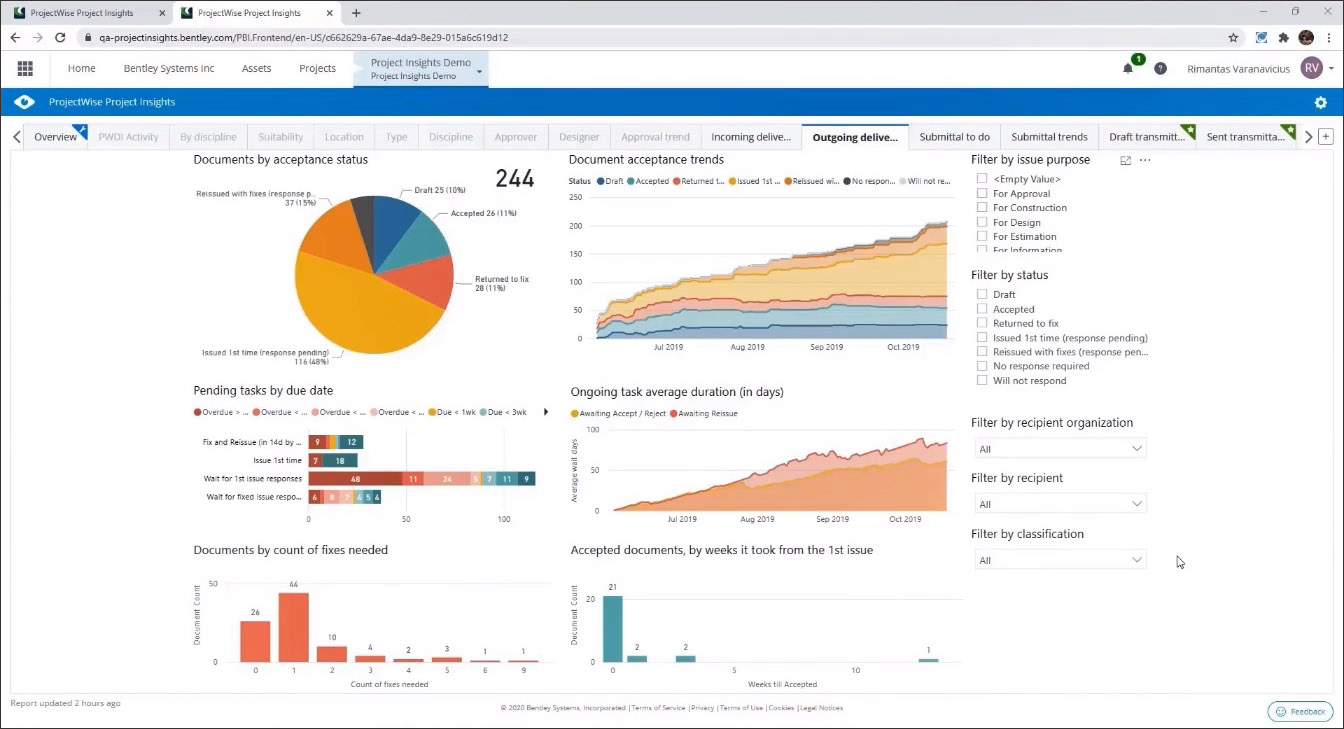Open settings gear in blue header

click(1320, 102)
